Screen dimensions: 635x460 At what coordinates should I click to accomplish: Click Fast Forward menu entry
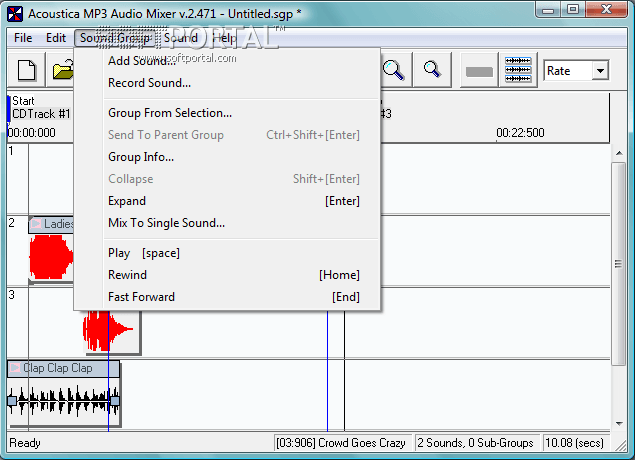point(227,297)
